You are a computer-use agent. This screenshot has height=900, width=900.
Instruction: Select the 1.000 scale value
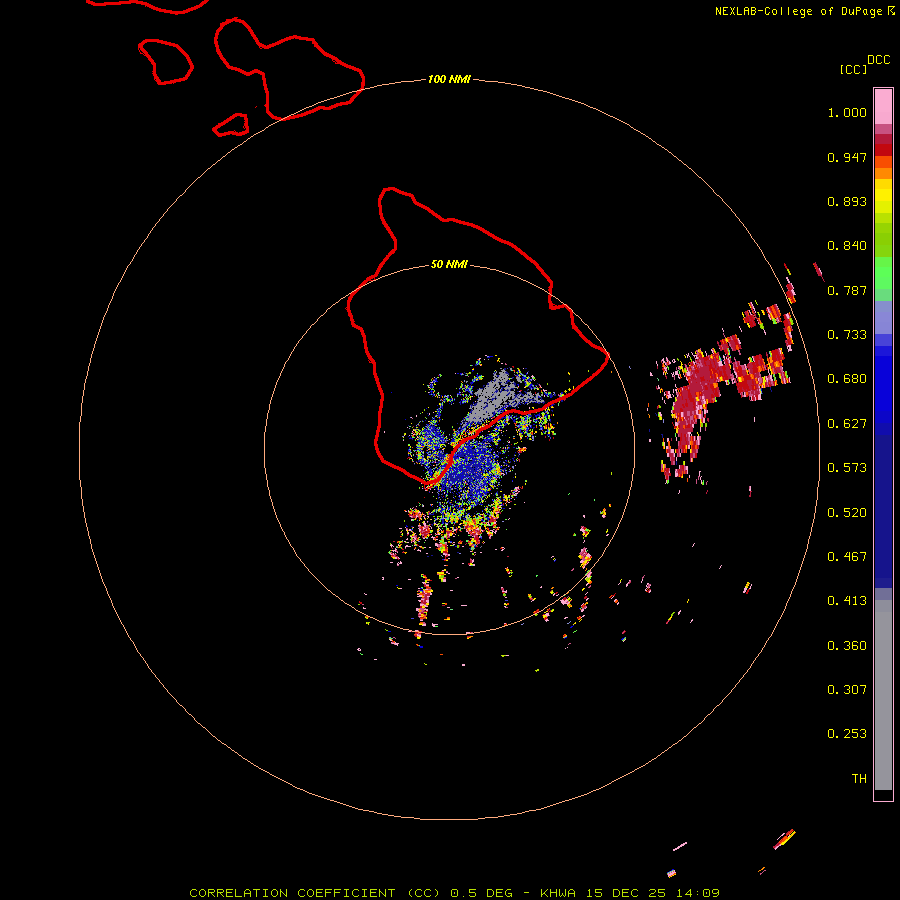(847, 112)
